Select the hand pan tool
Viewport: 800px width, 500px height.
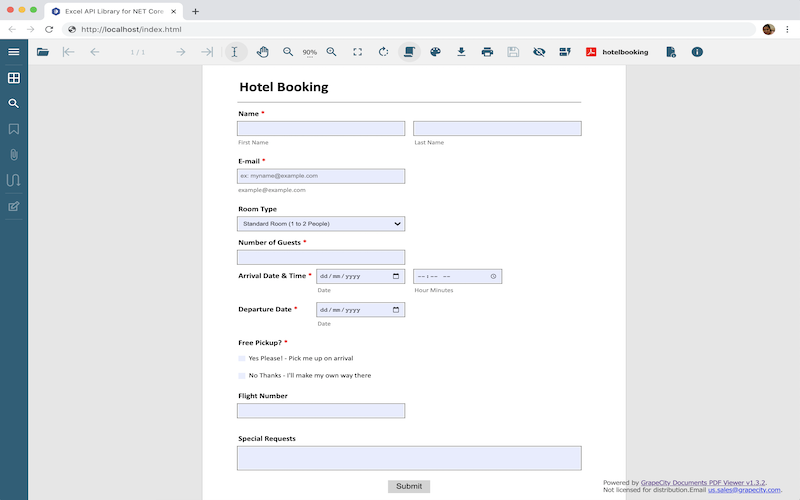(x=262, y=52)
